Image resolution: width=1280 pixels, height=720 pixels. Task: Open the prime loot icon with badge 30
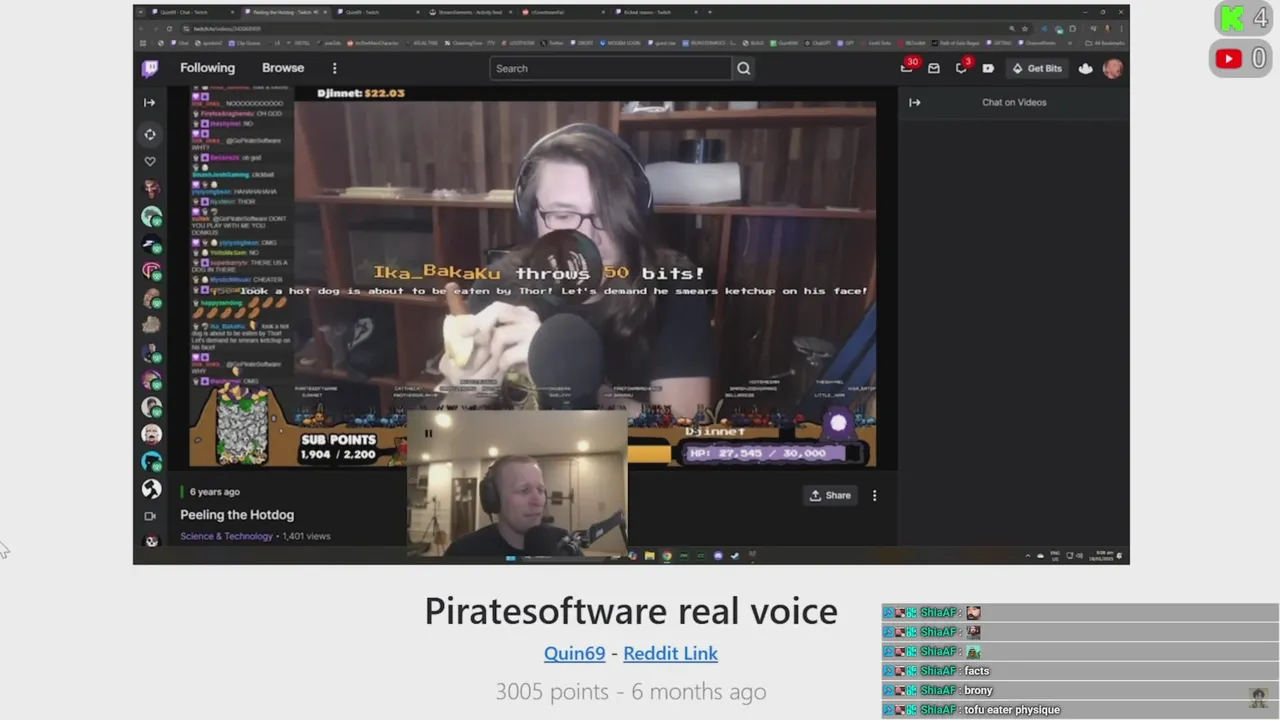point(908,67)
